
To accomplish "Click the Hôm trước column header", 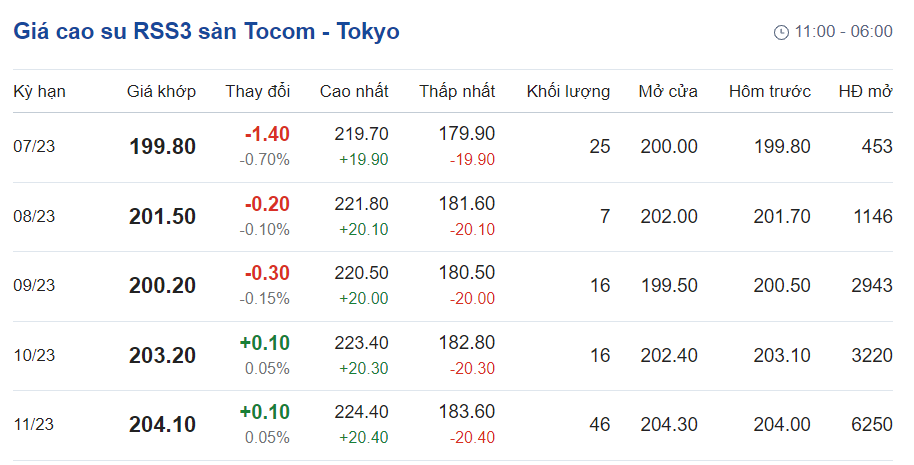I will (x=769, y=92).
